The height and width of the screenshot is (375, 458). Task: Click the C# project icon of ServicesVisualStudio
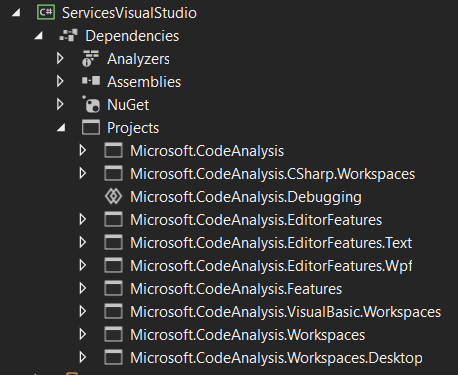tap(46, 13)
